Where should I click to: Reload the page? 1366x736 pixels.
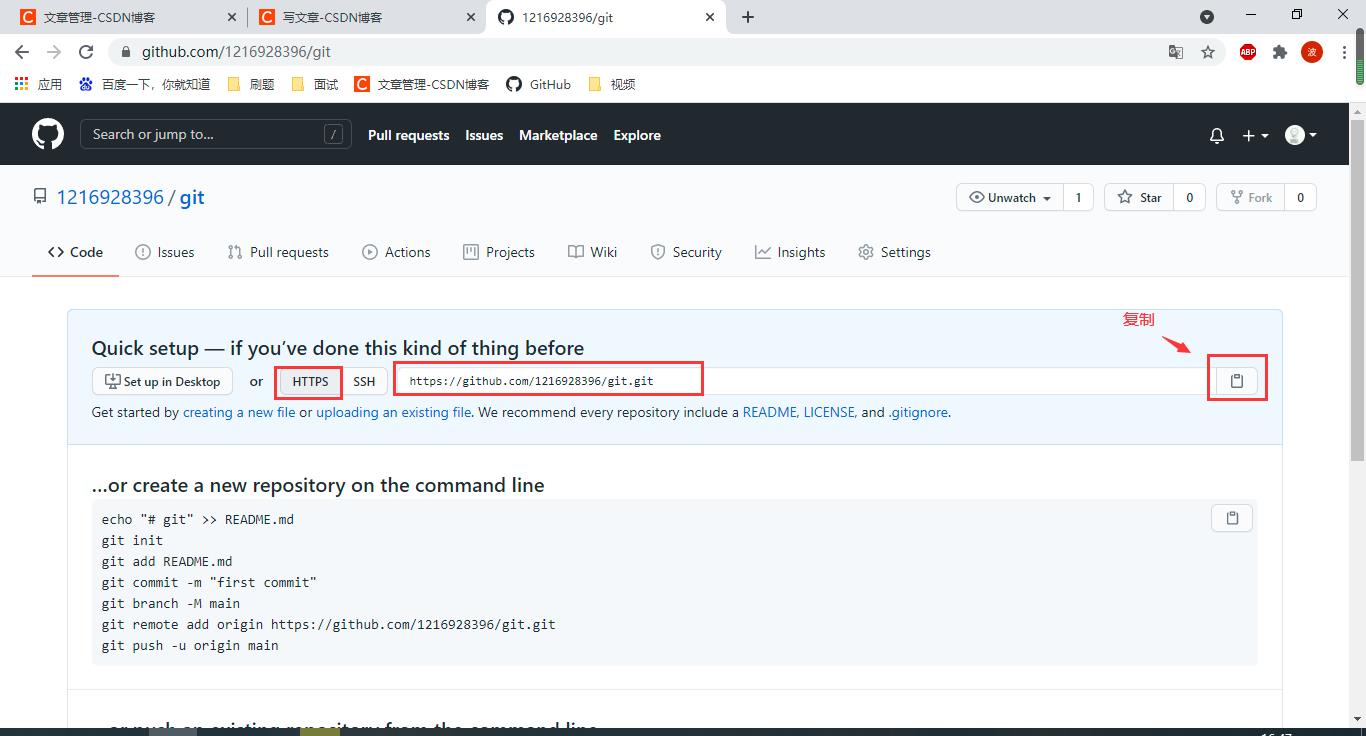click(86, 52)
